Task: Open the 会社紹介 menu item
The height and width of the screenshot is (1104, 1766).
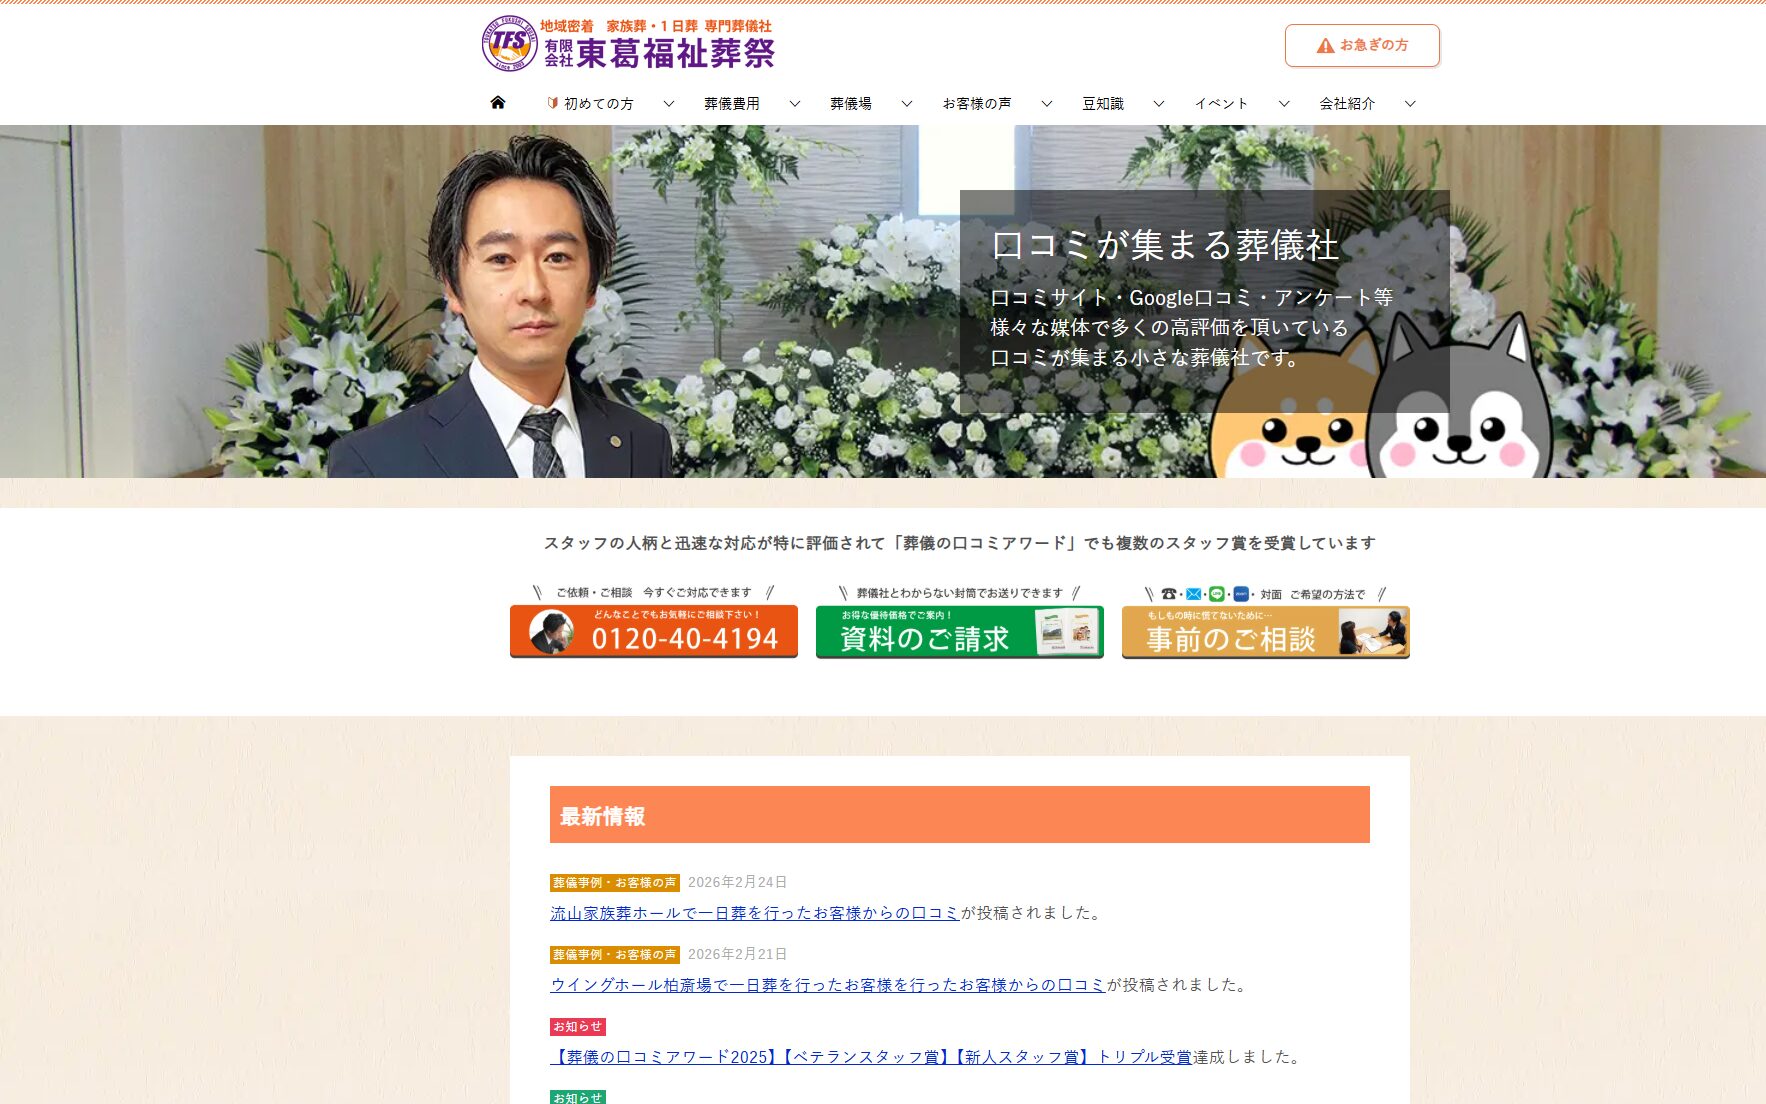Action: pyautogui.click(x=1345, y=102)
